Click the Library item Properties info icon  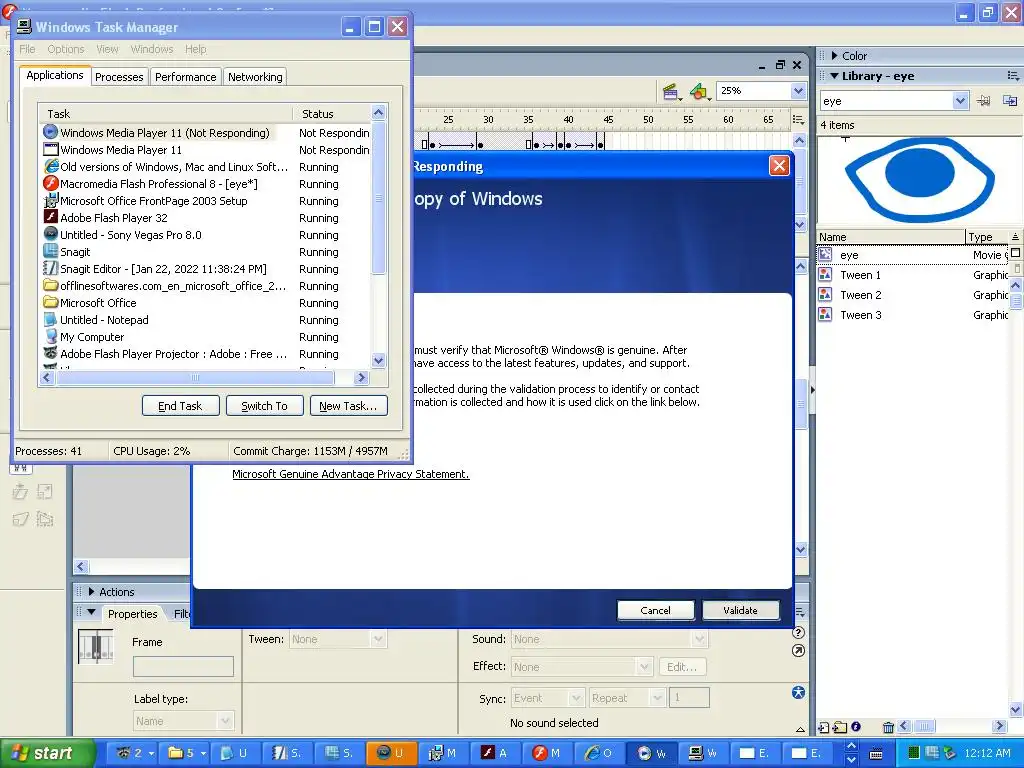856,726
